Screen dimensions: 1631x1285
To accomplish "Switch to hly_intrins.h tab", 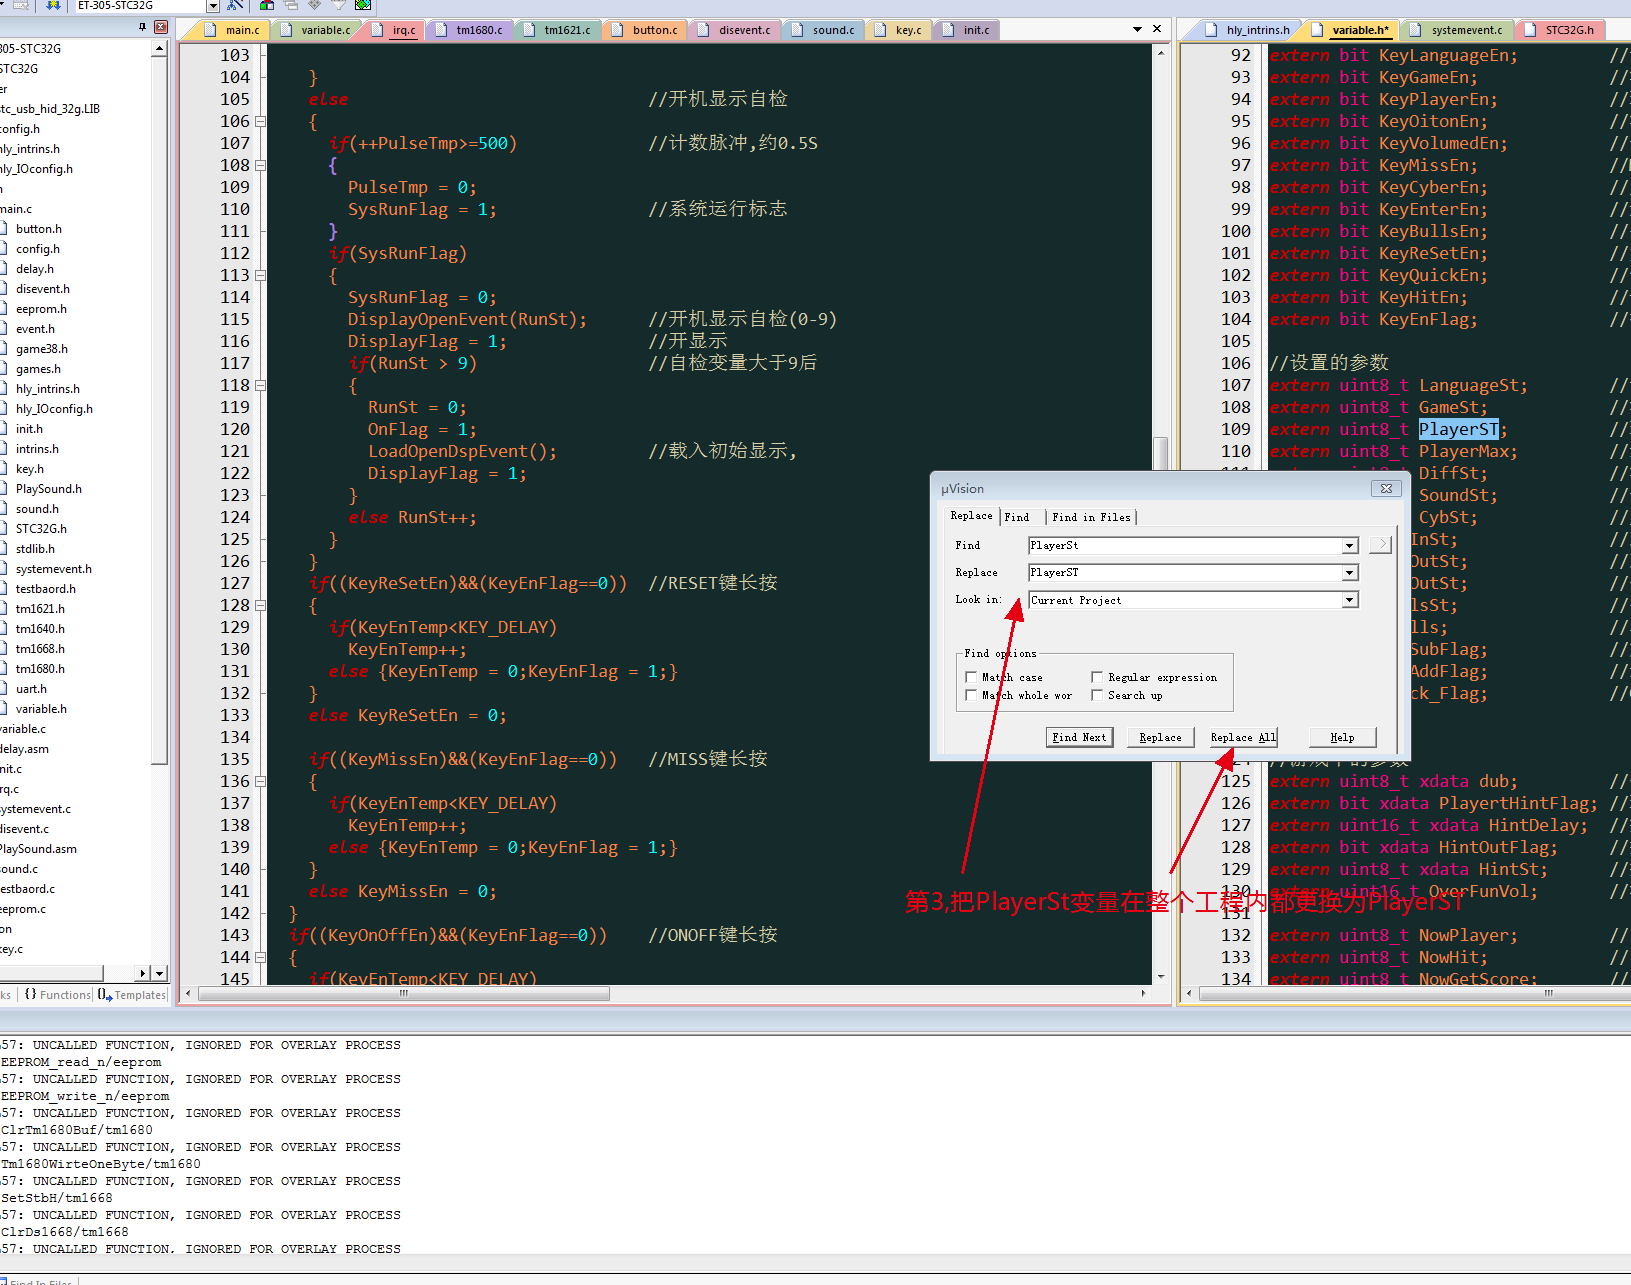I will click(1248, 30).
